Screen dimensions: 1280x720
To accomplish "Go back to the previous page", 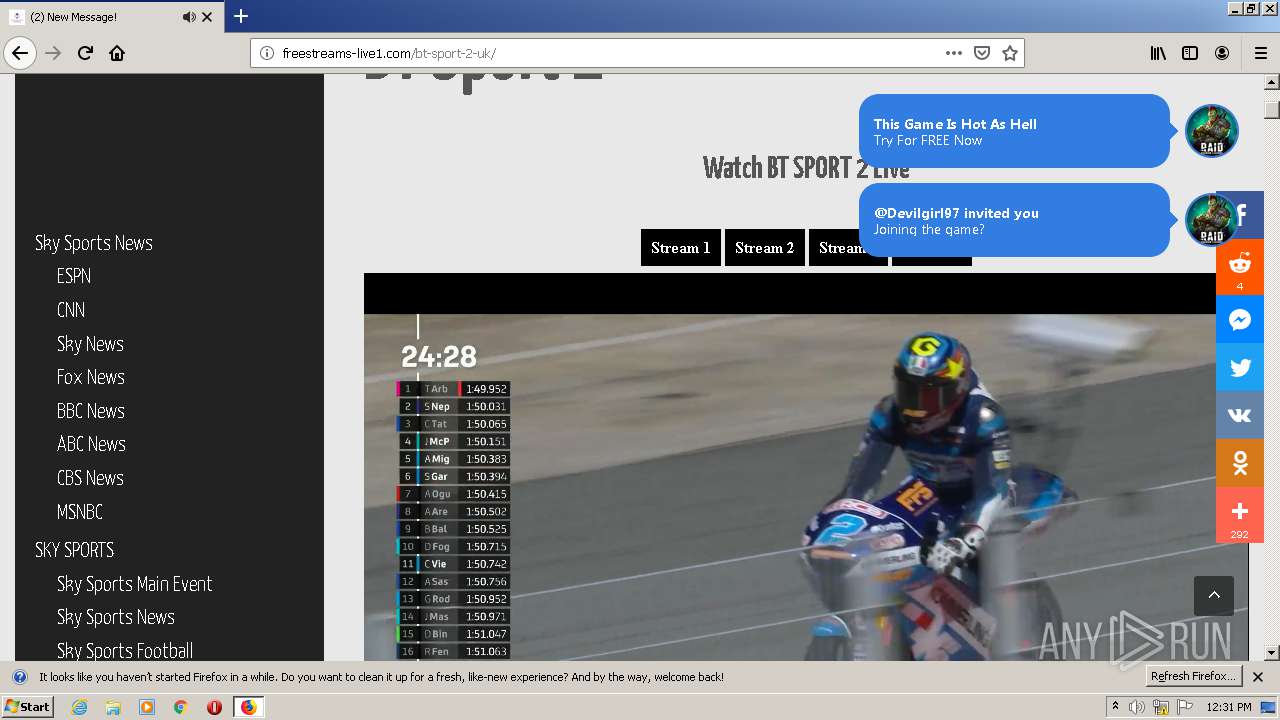I will (x=20, y=53).
